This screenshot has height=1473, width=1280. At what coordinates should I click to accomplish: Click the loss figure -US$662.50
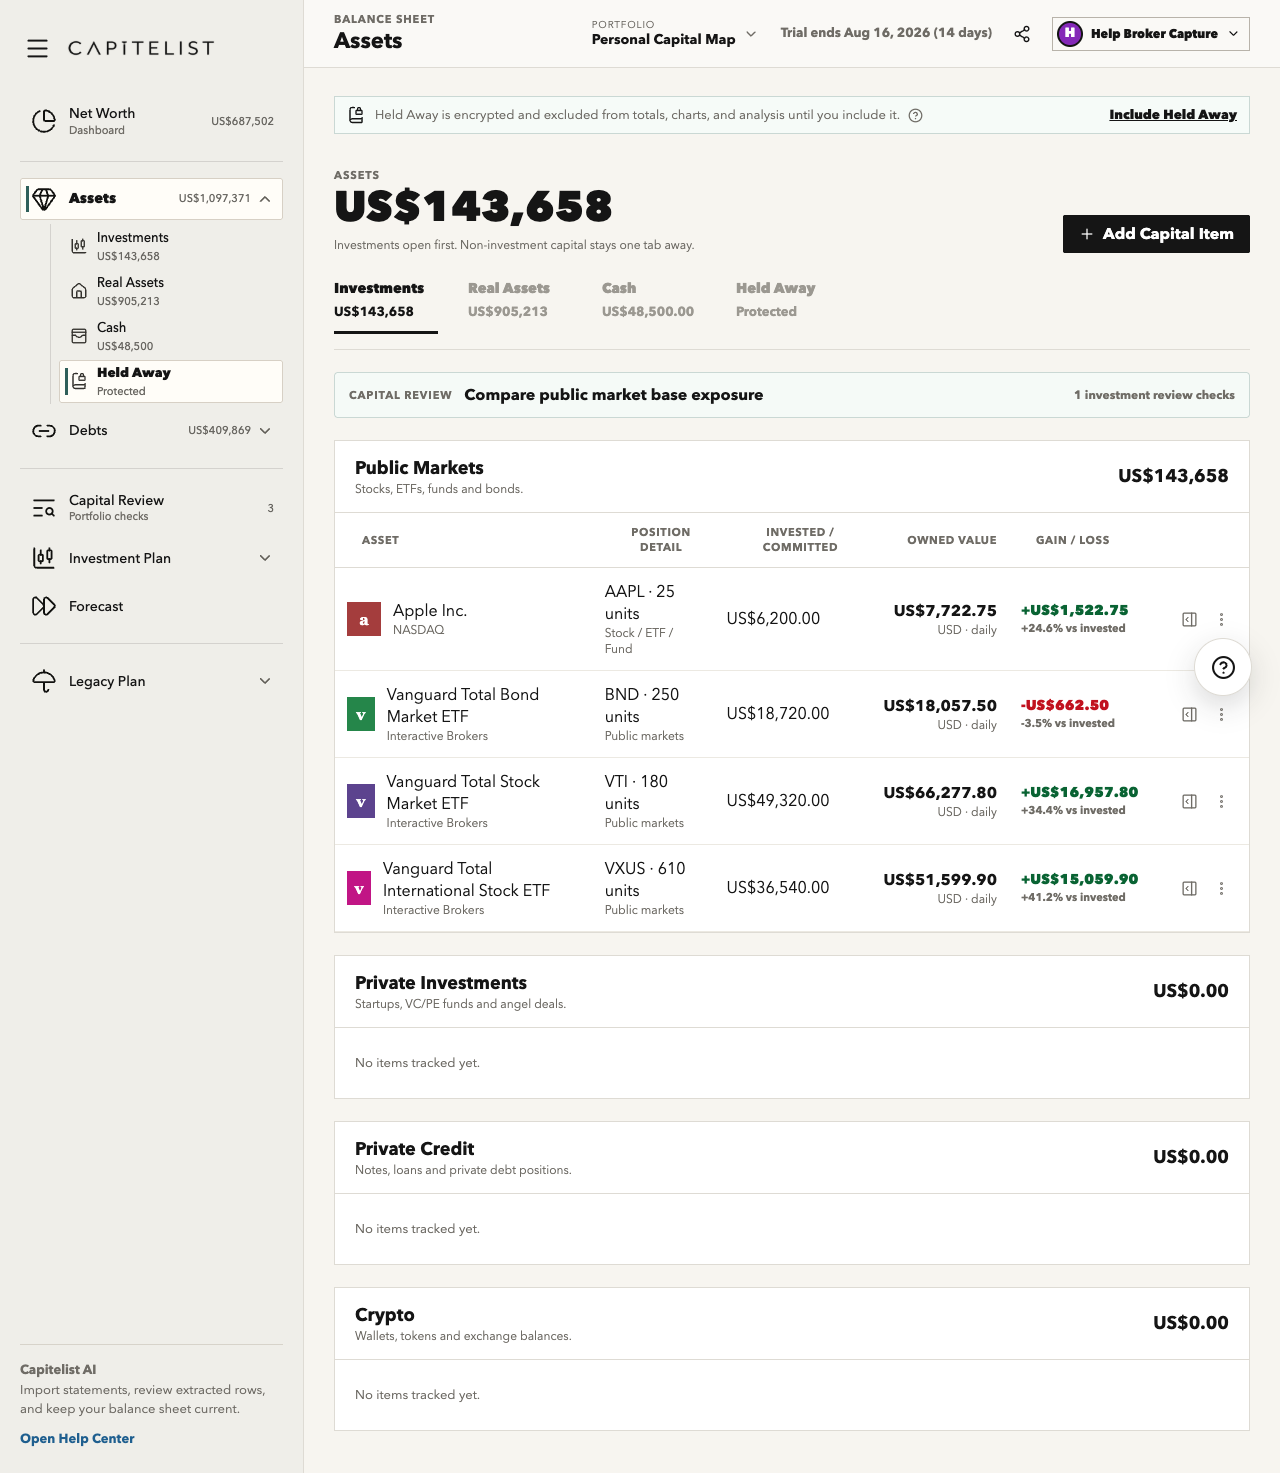coord(1065,705)
